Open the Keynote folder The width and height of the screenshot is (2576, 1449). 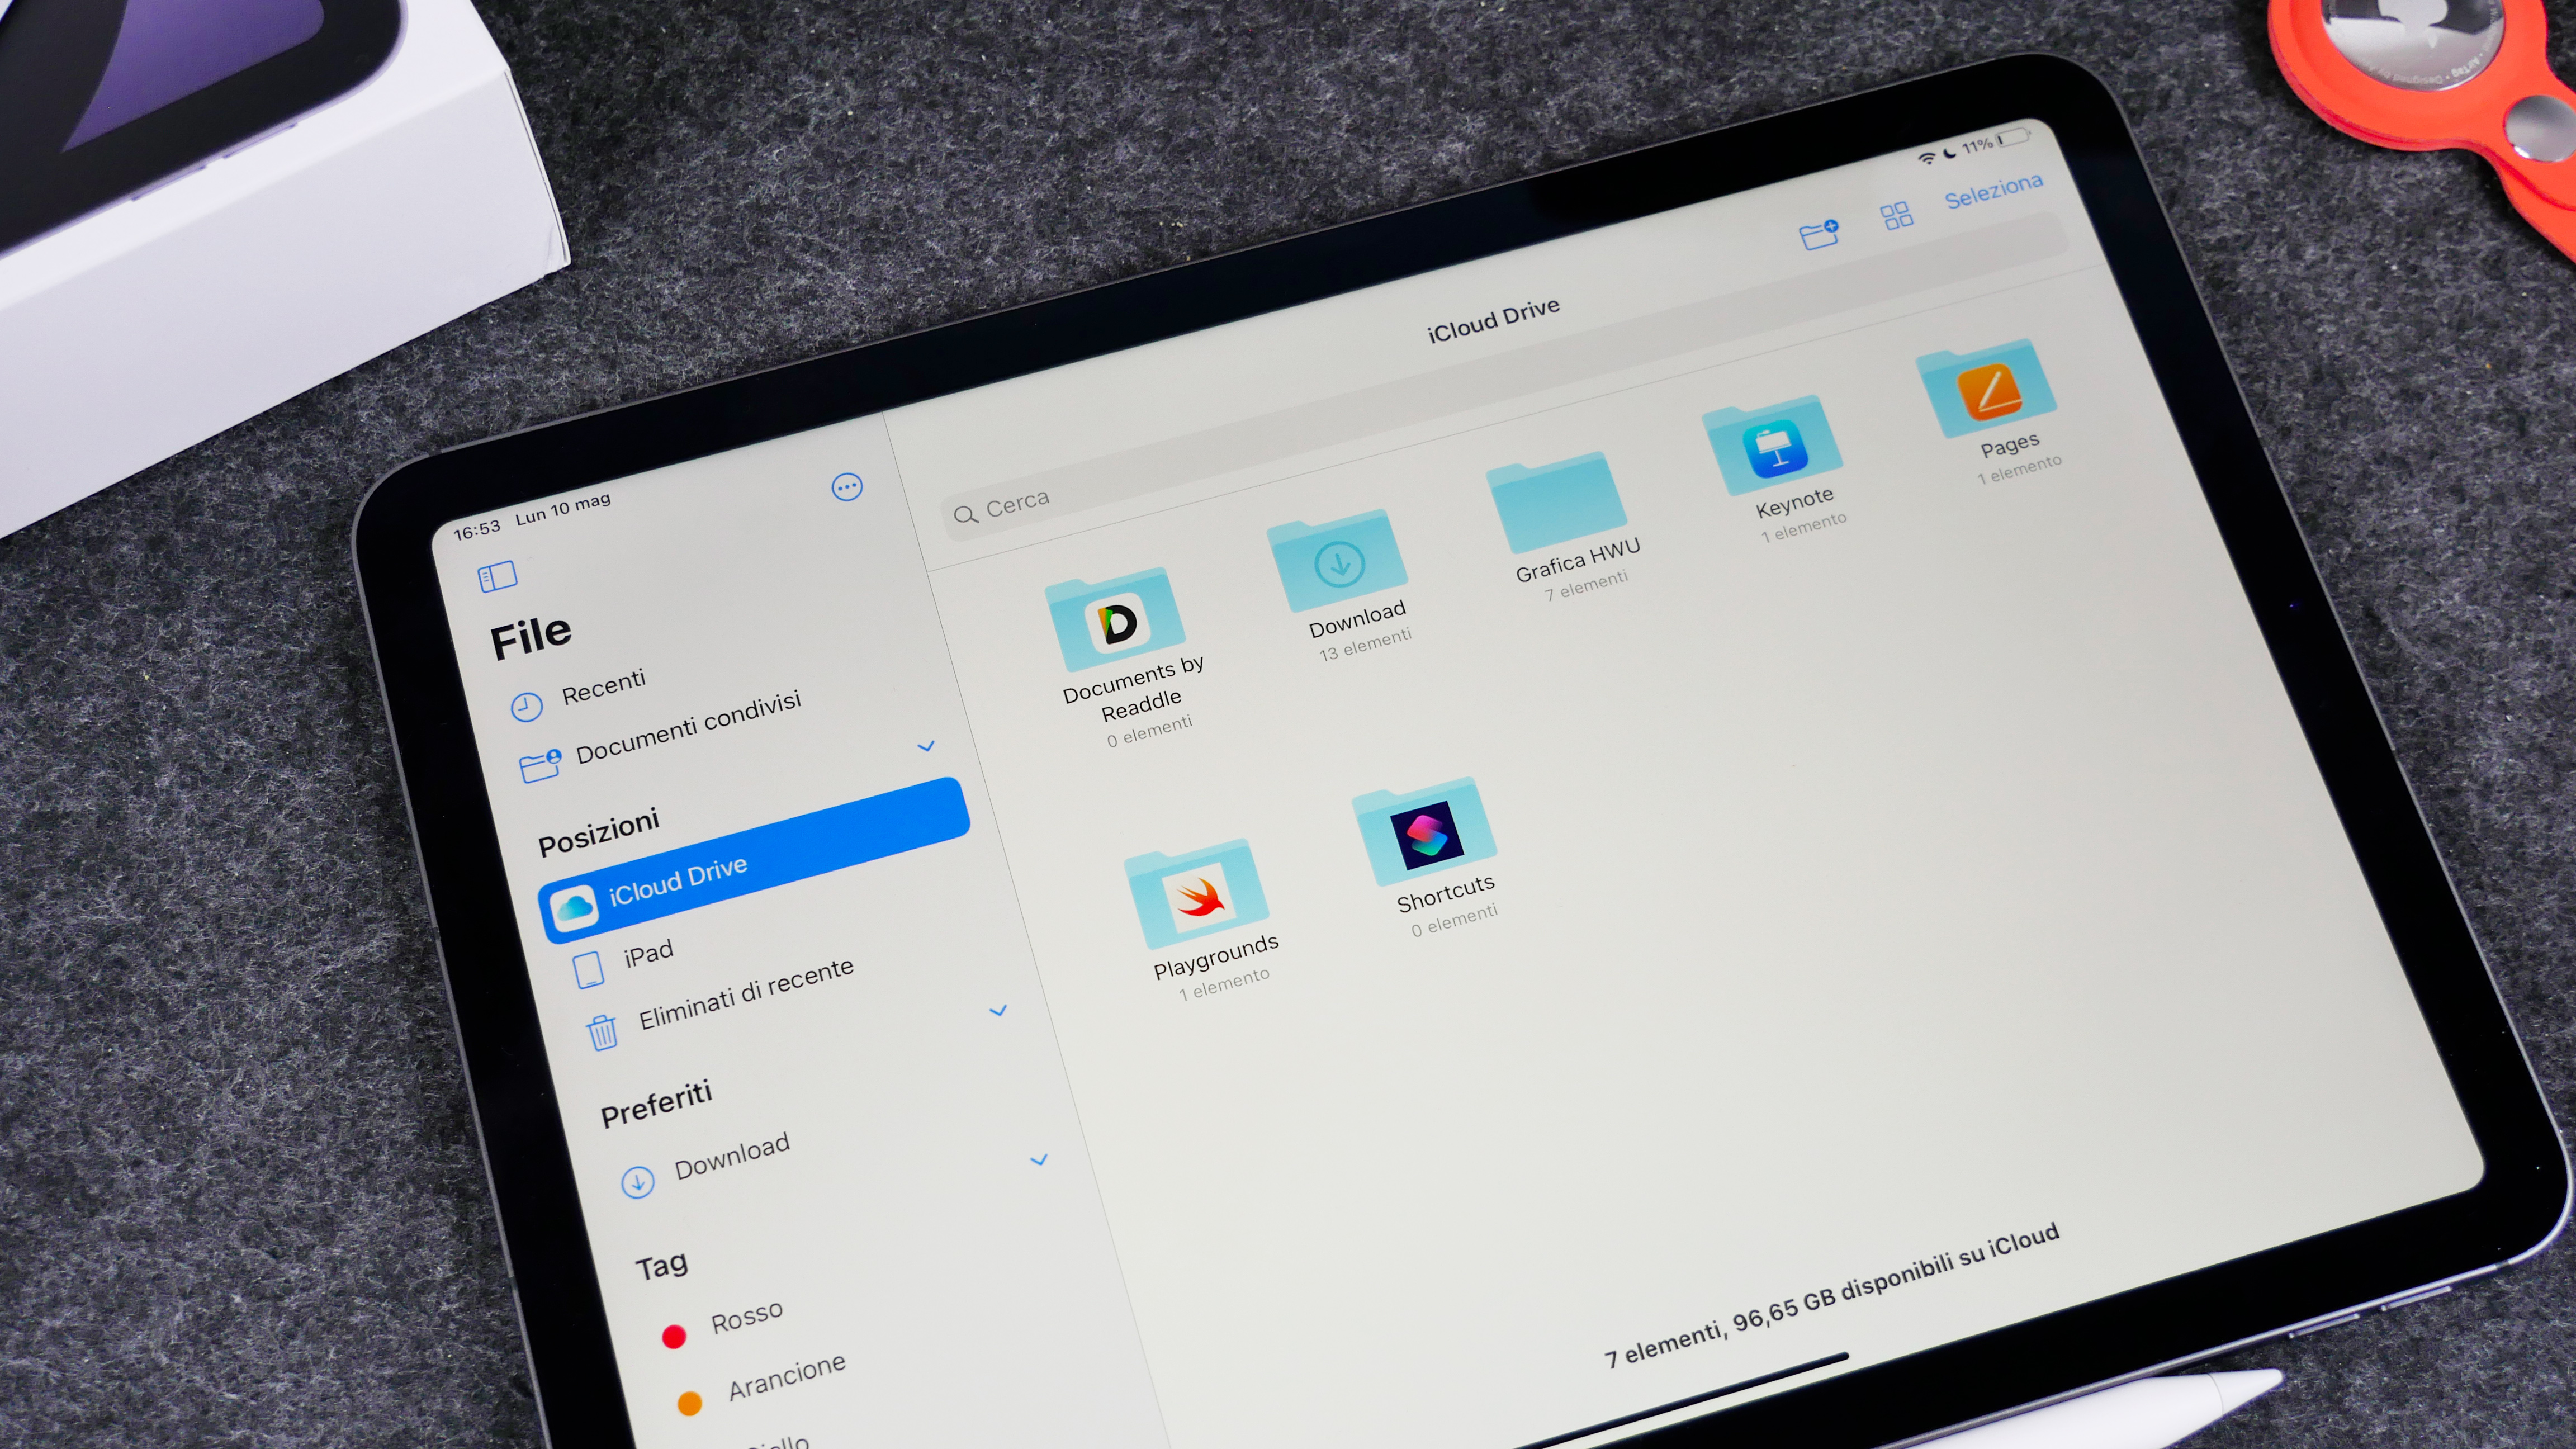click(1773, 446)
